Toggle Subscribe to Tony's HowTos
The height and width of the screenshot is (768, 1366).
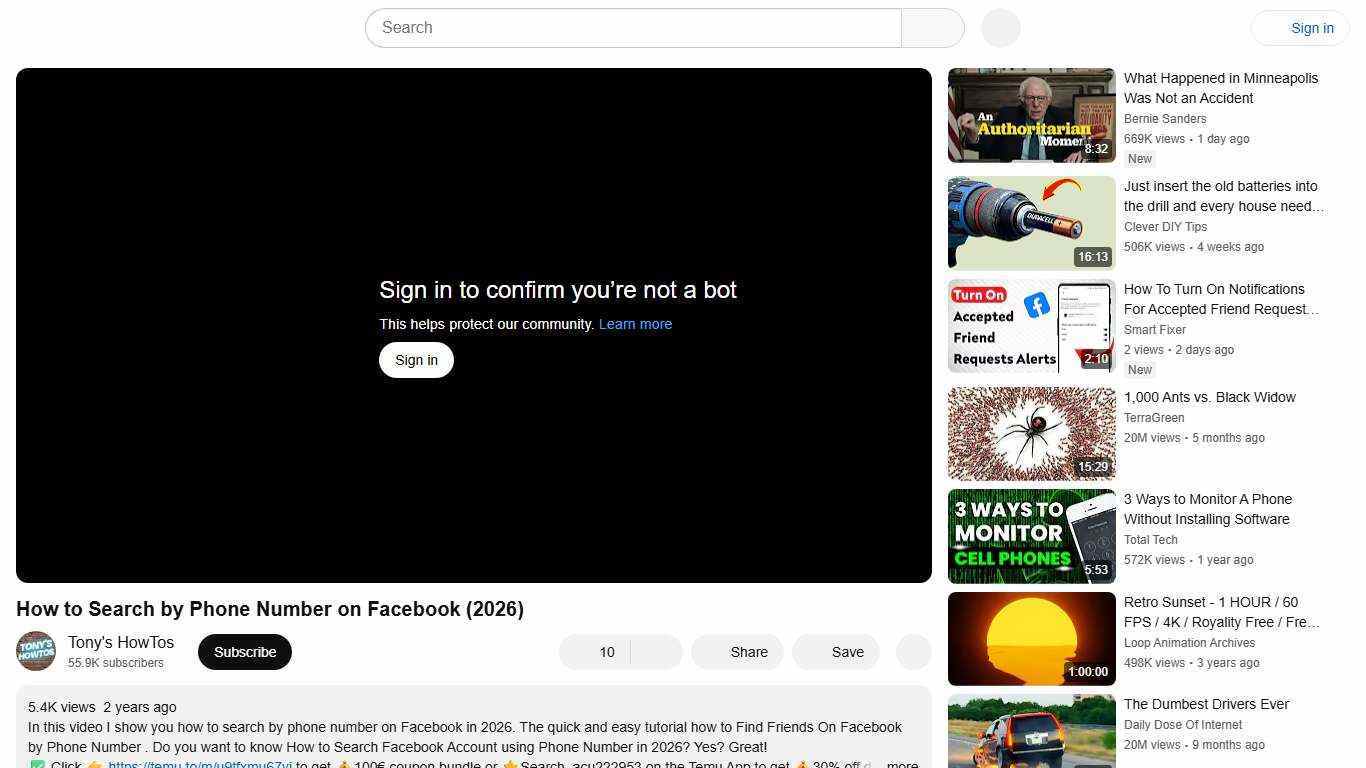click(x=244, y=652)
